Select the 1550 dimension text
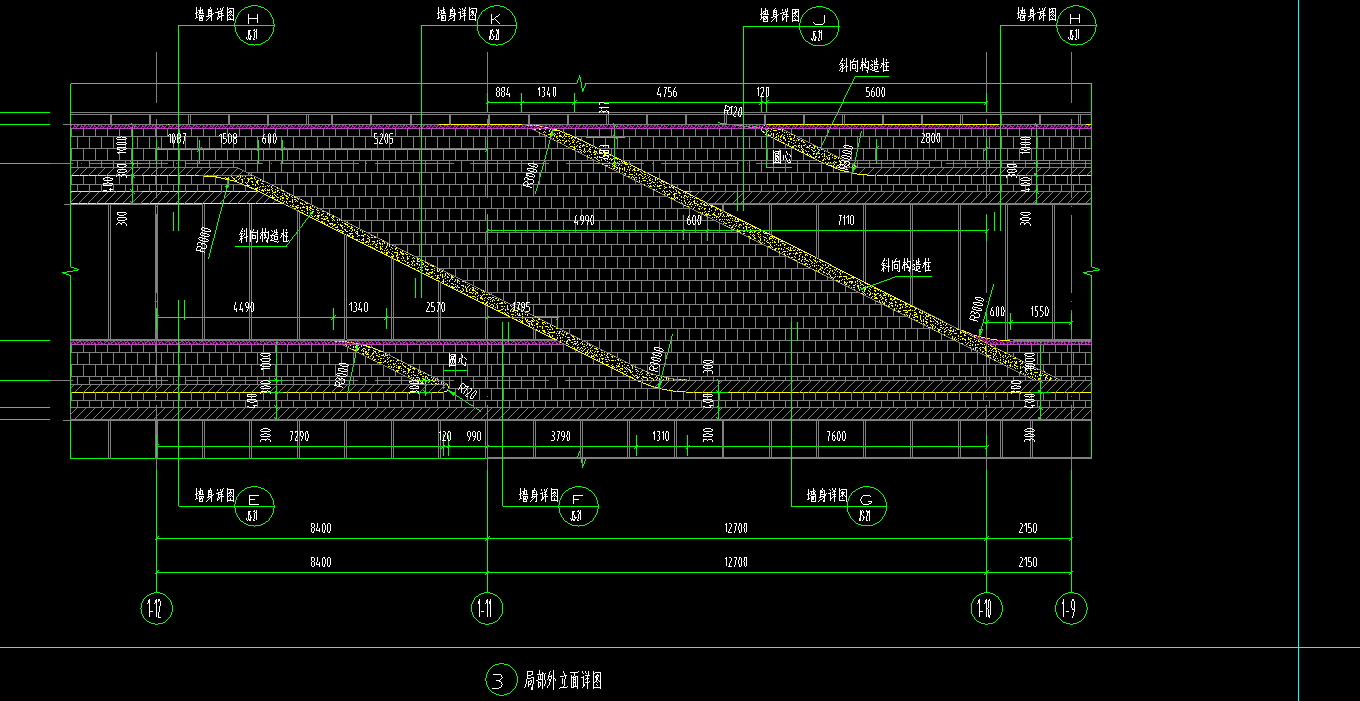Screen dimensions: 1360x701 (1039, 312)
